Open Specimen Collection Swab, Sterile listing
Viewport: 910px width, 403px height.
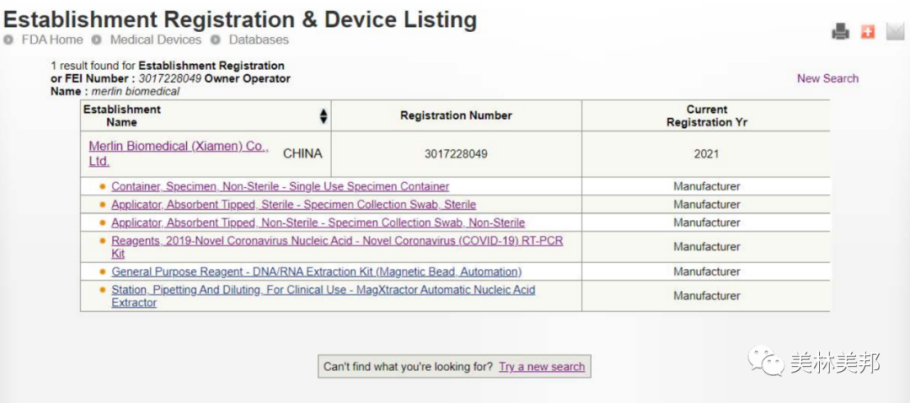pos(293,205)
